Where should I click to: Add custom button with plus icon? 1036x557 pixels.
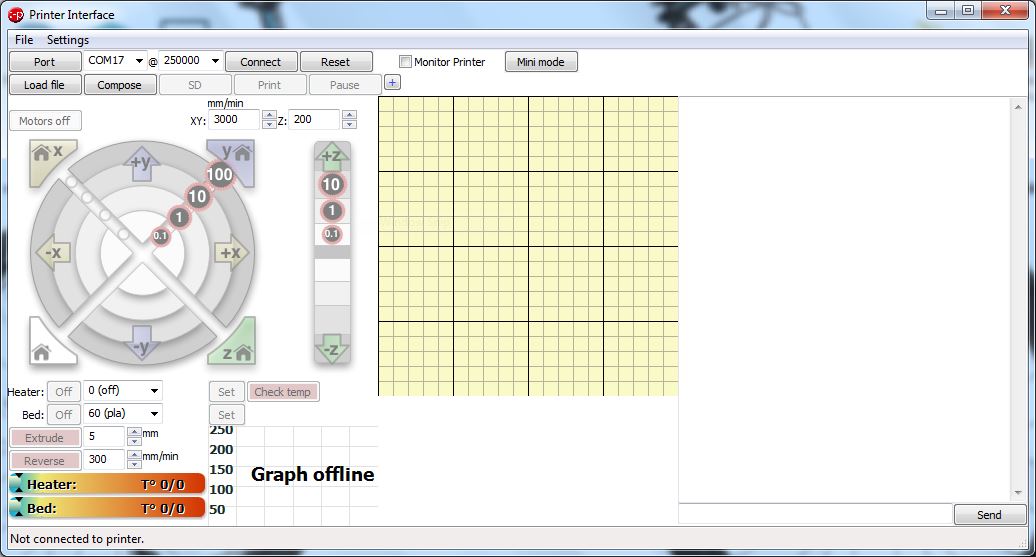392,83
